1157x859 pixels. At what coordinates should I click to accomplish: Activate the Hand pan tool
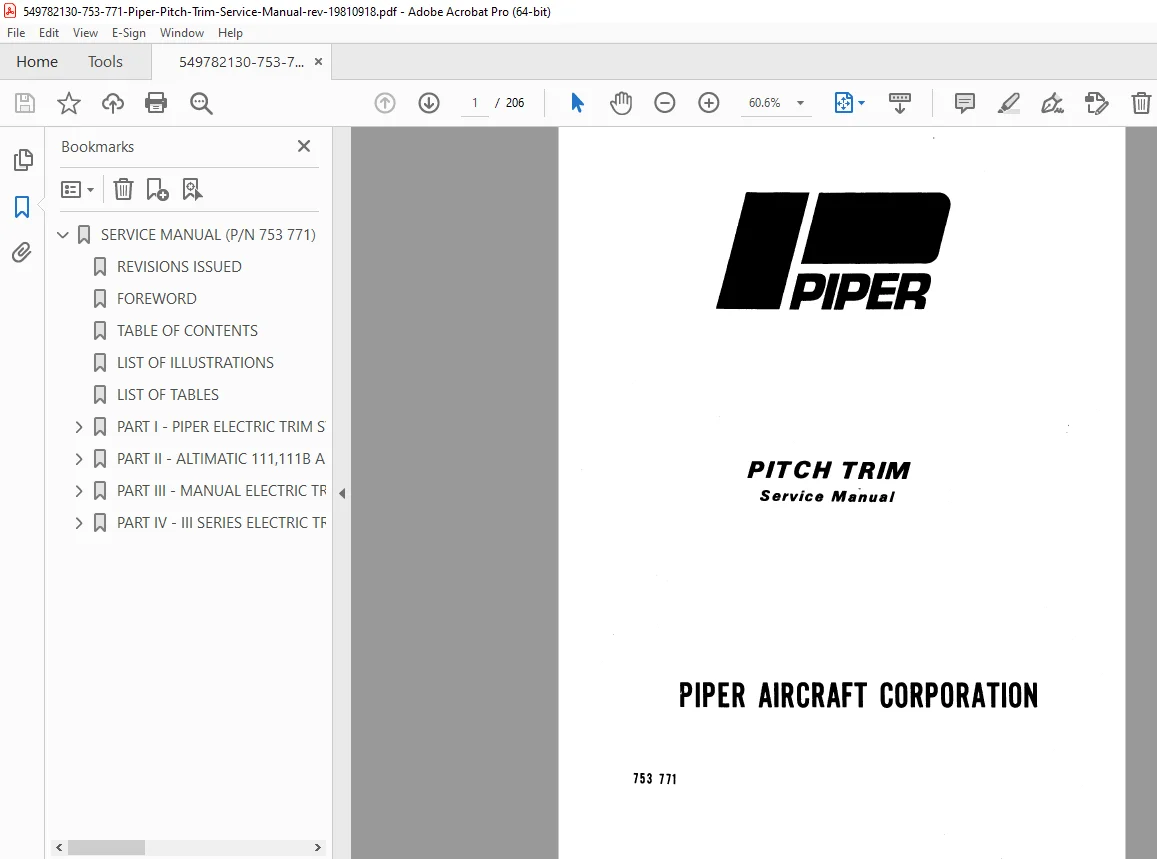click(x=621, y=103)
